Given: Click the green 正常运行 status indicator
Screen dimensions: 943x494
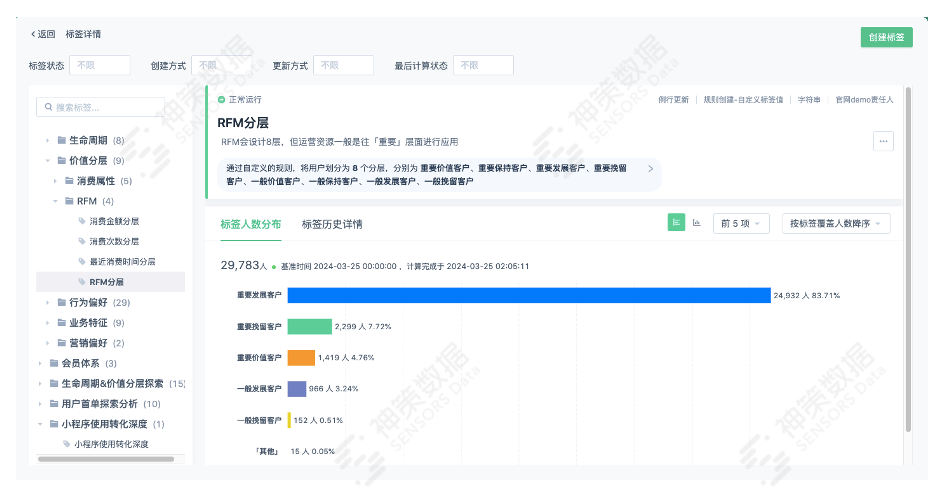Looking at the screenshot, I should [x=221, y=100].
